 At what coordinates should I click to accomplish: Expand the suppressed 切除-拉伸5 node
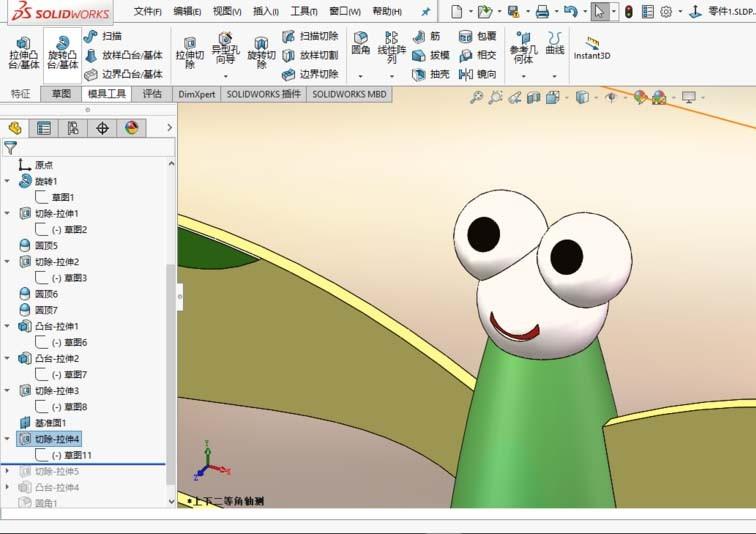pos(7,471)
